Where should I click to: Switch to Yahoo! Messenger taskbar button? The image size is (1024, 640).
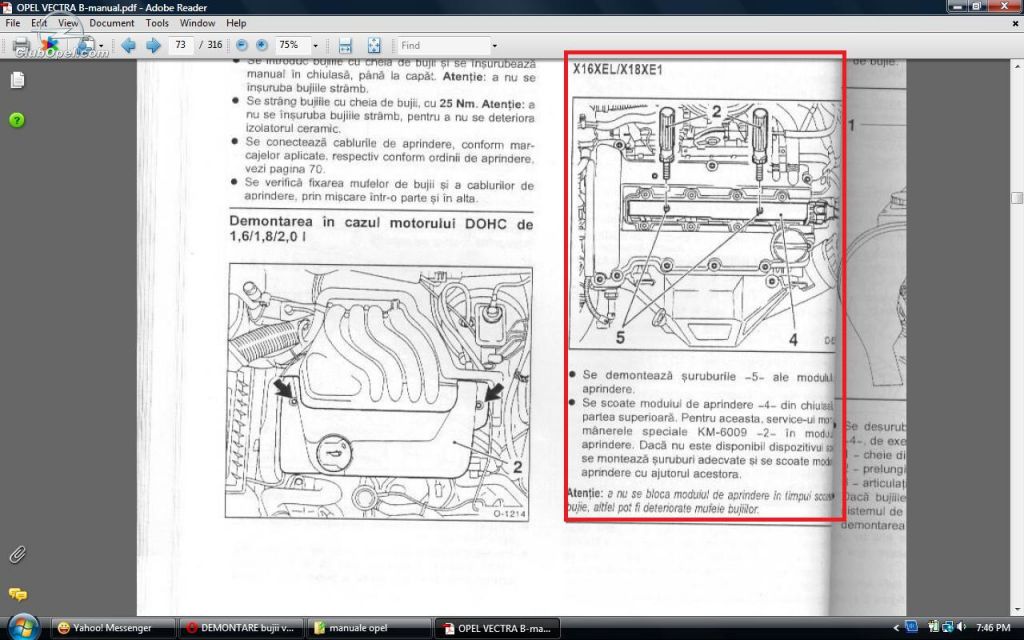[x=112, y=628]
